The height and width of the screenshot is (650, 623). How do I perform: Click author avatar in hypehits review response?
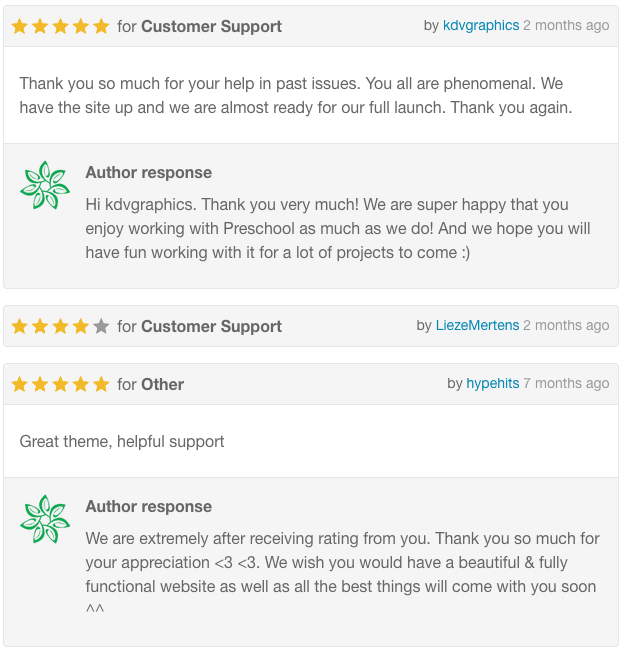coord(45,519)
